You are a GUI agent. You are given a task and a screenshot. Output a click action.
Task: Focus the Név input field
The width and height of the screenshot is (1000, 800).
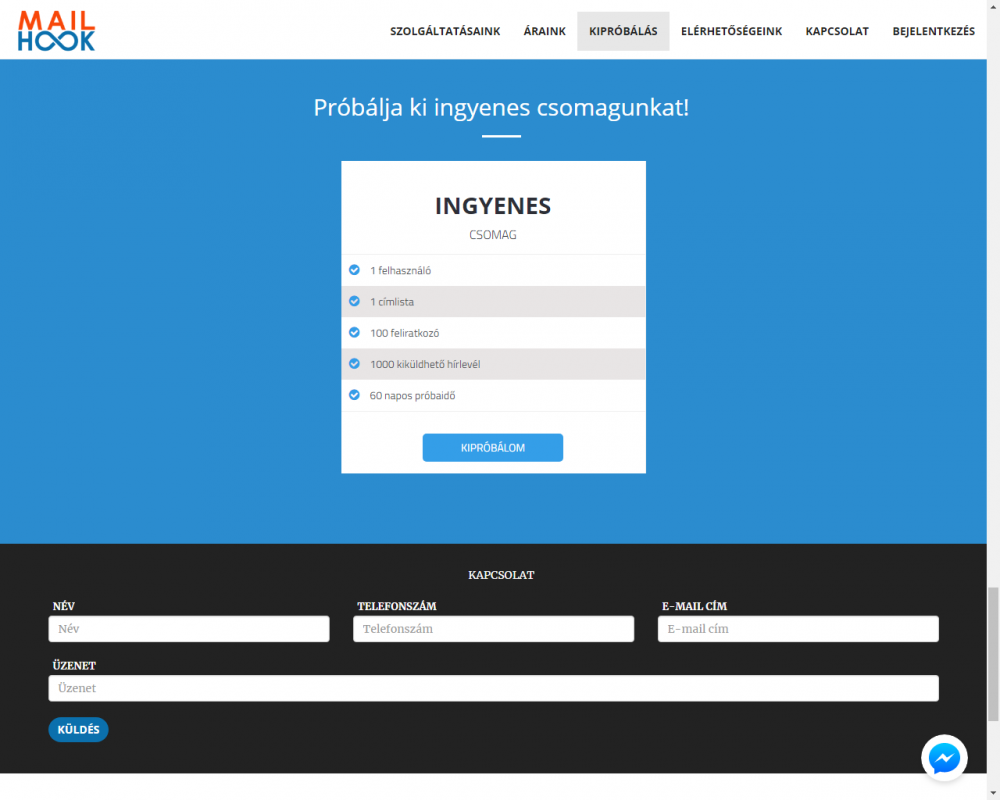pyautogui.click(x=189, y=629)
